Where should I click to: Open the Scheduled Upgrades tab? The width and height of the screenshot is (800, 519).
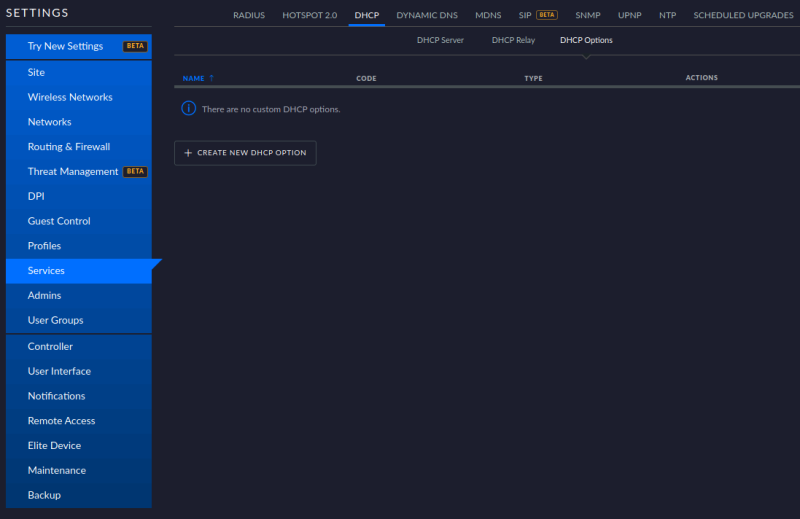[x=743, y=15]
